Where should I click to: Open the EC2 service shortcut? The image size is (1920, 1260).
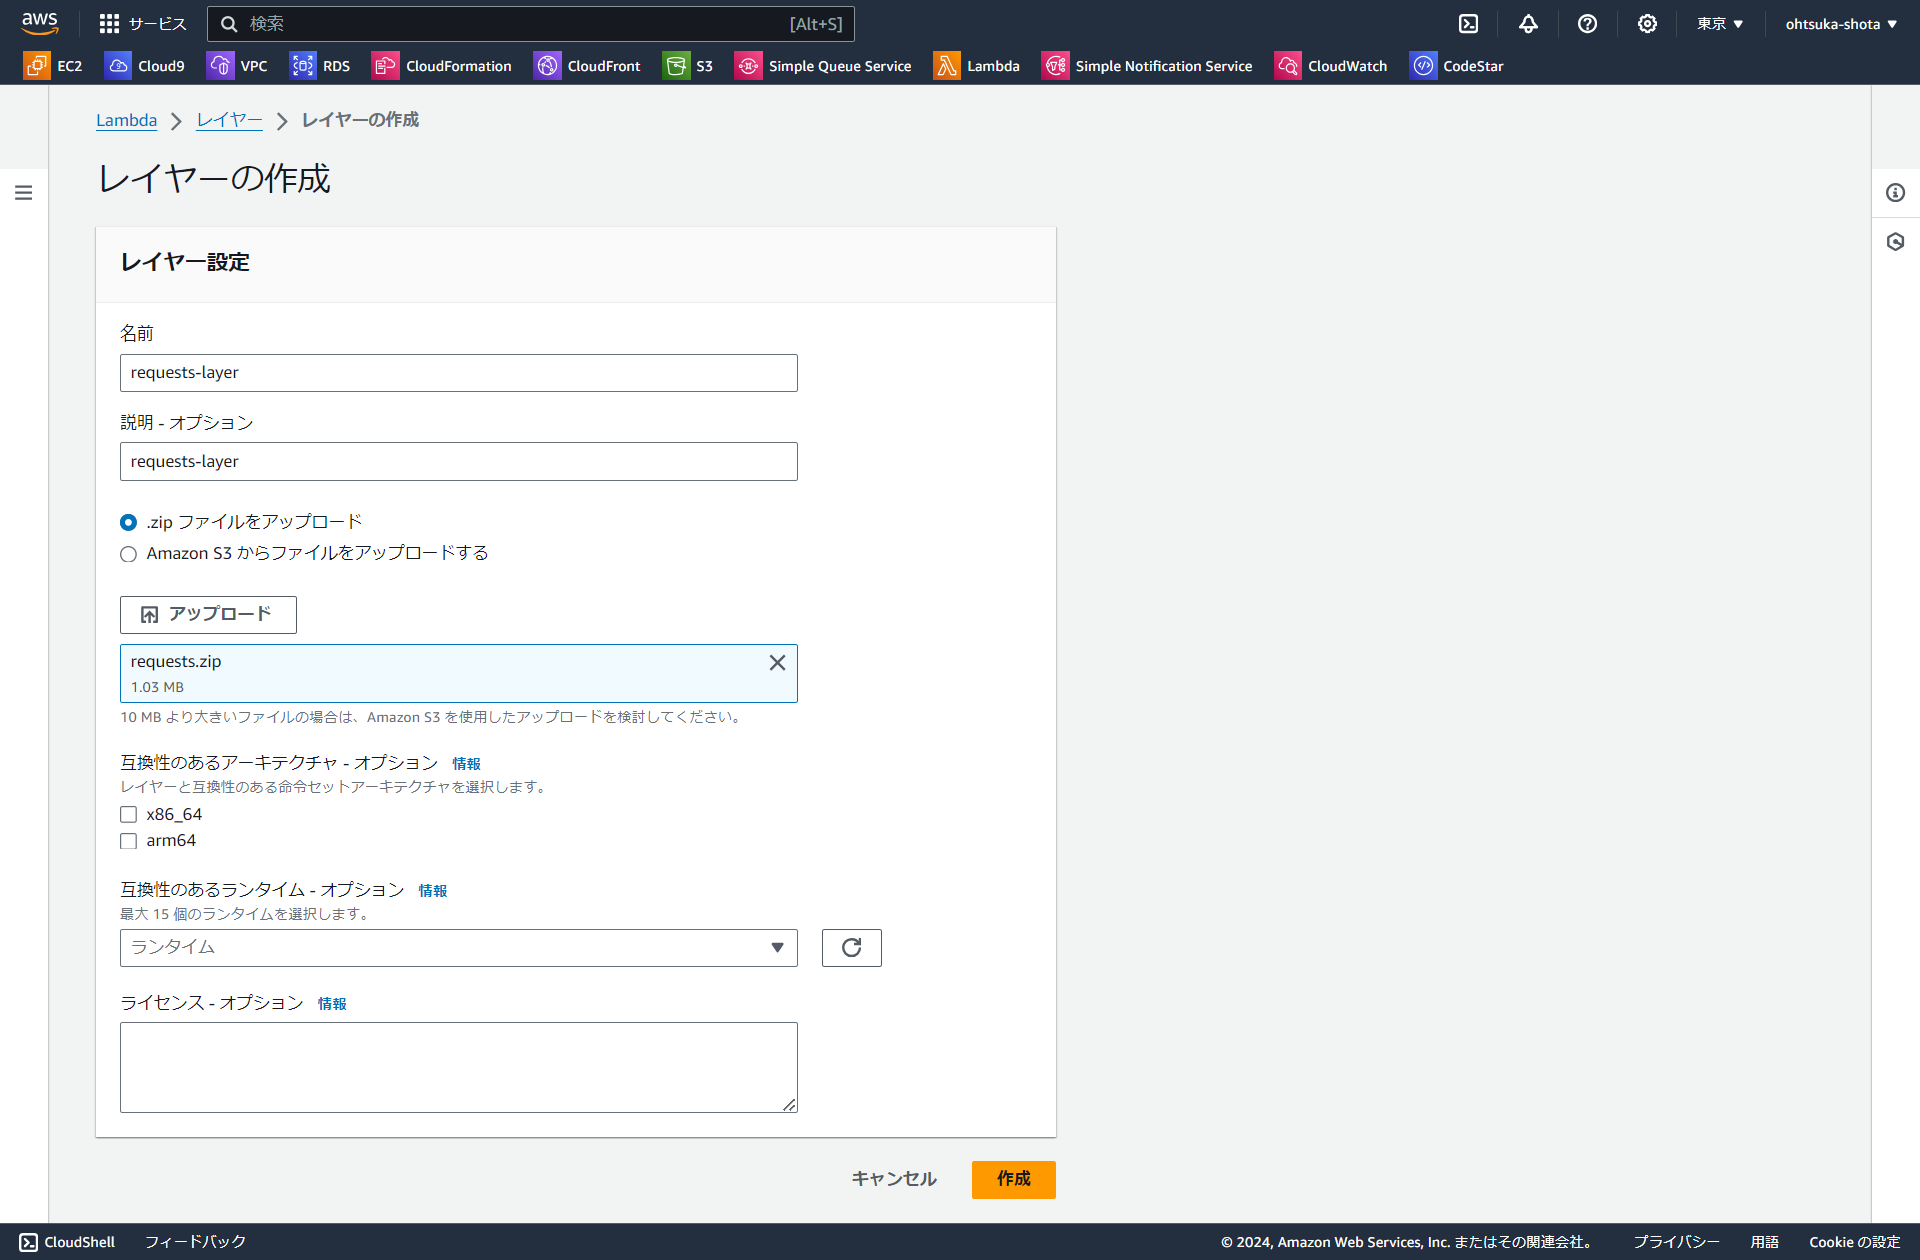[54, 65]
